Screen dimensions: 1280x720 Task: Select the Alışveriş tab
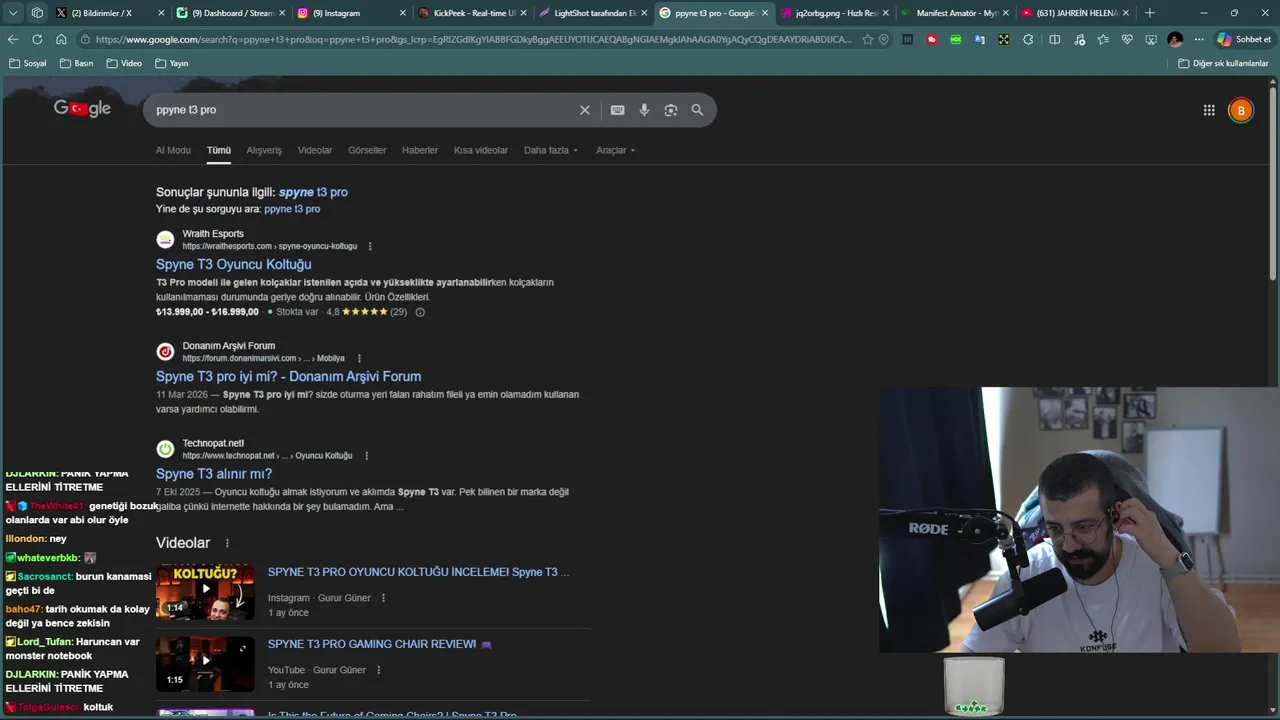click(264, 150)
